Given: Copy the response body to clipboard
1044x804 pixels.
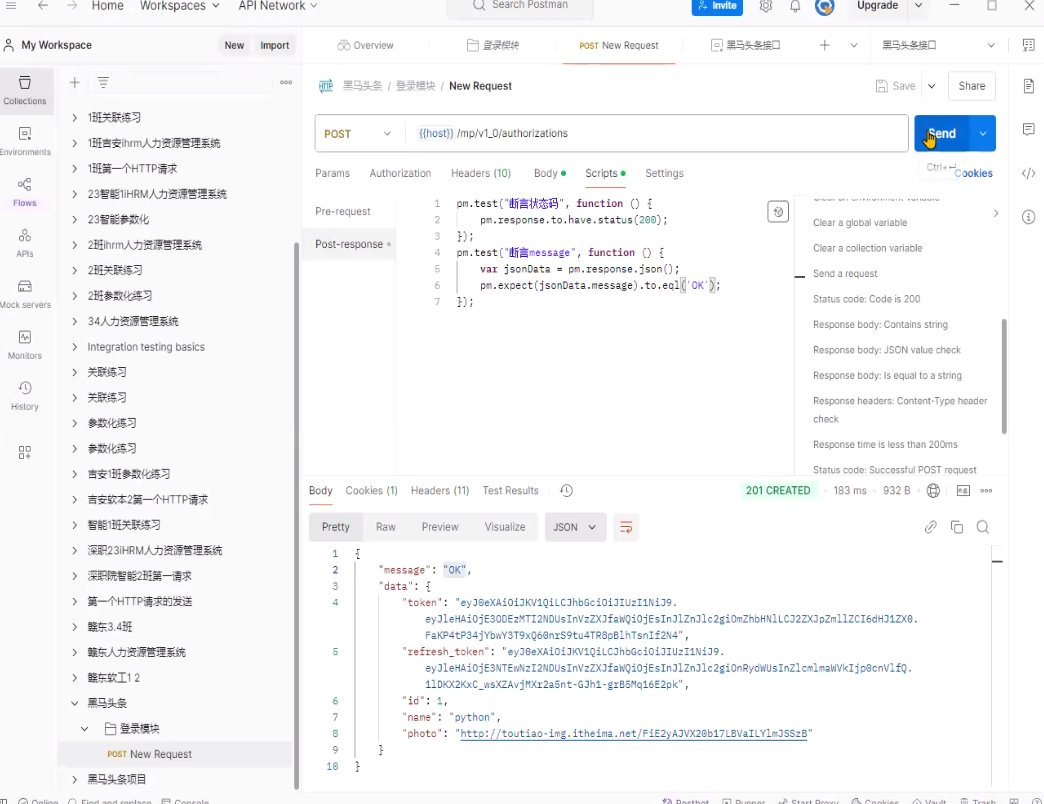Looking at the screenshot, I should [957, 527].
